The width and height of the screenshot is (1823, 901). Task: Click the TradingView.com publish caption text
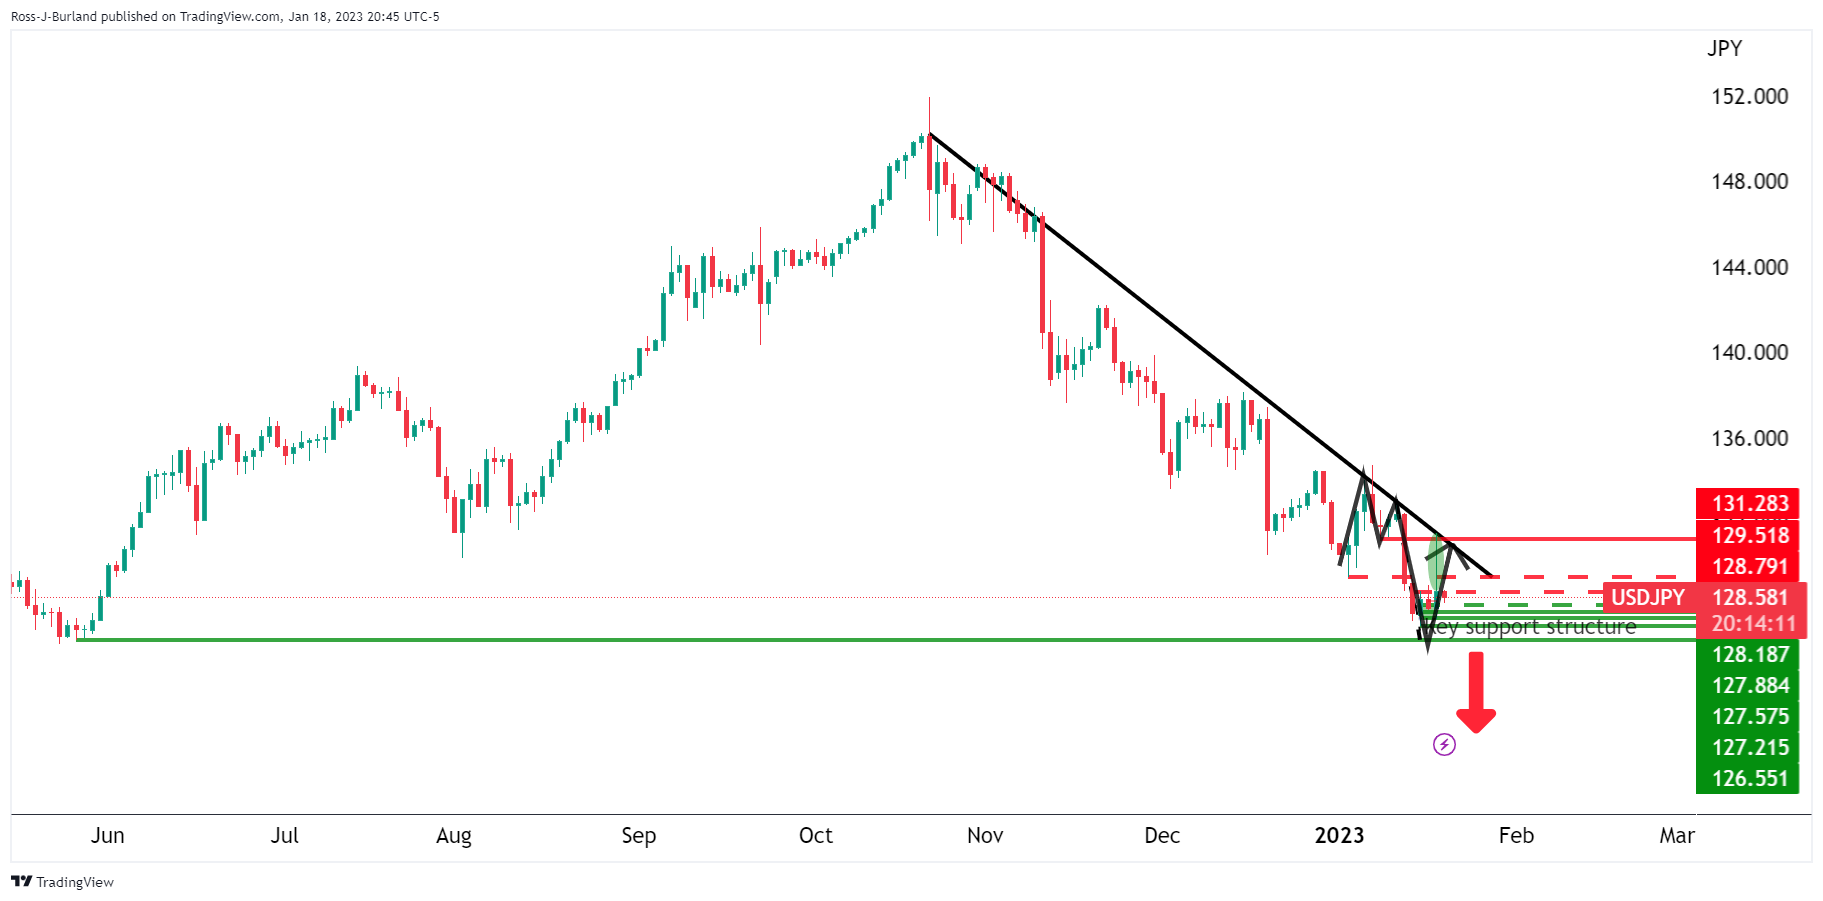point(225,16)
